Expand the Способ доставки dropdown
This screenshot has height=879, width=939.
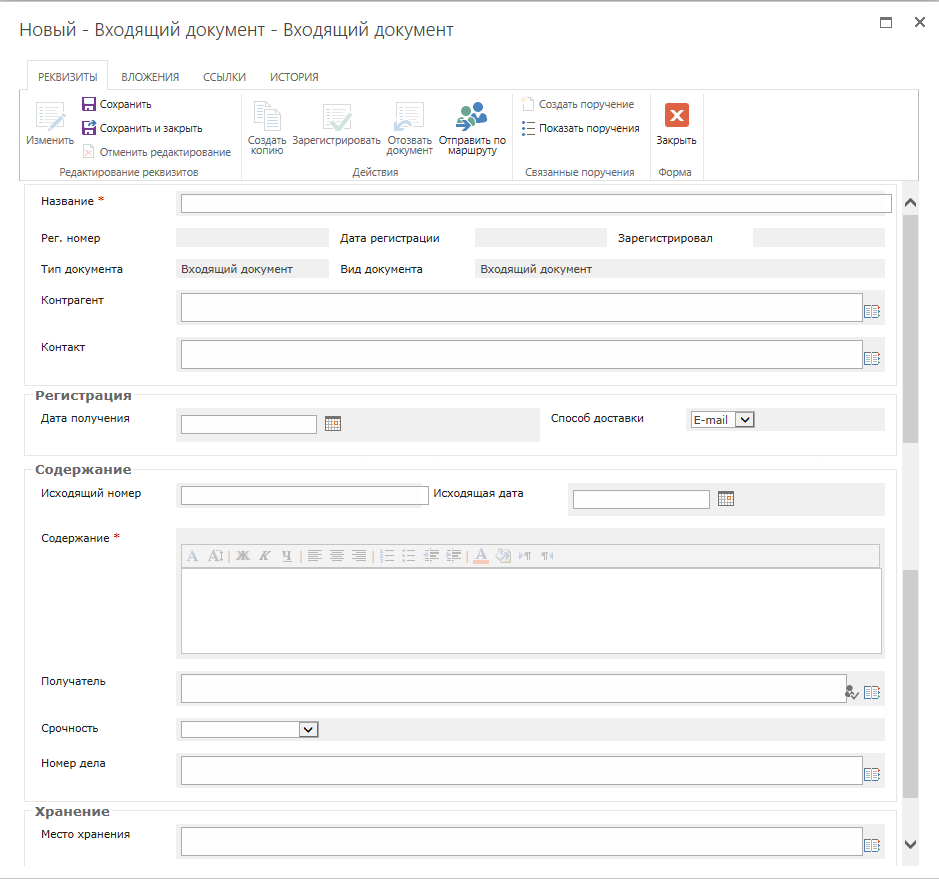pyautogui.click(x=743, y=420)
